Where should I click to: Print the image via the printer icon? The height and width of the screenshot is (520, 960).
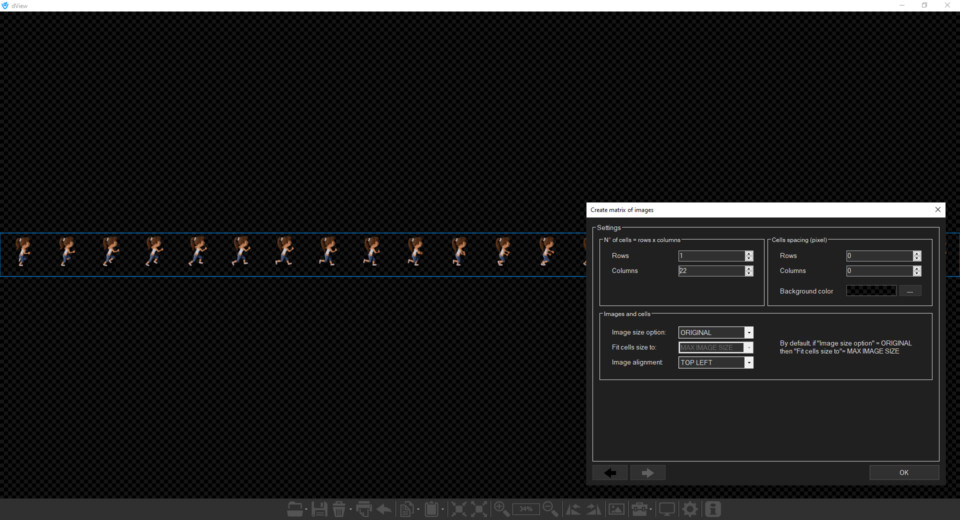pos(364,509)
